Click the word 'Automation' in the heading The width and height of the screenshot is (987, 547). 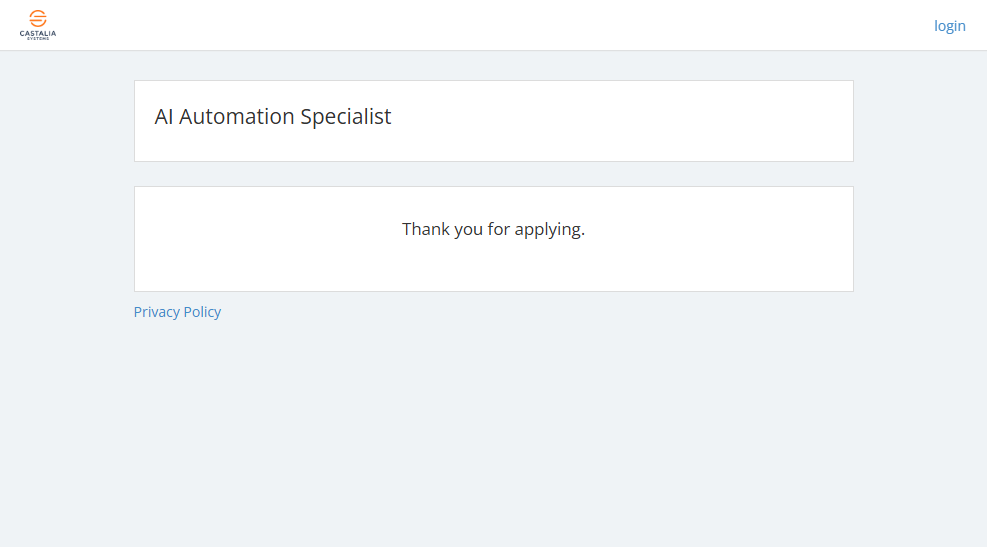coord(236,117)
